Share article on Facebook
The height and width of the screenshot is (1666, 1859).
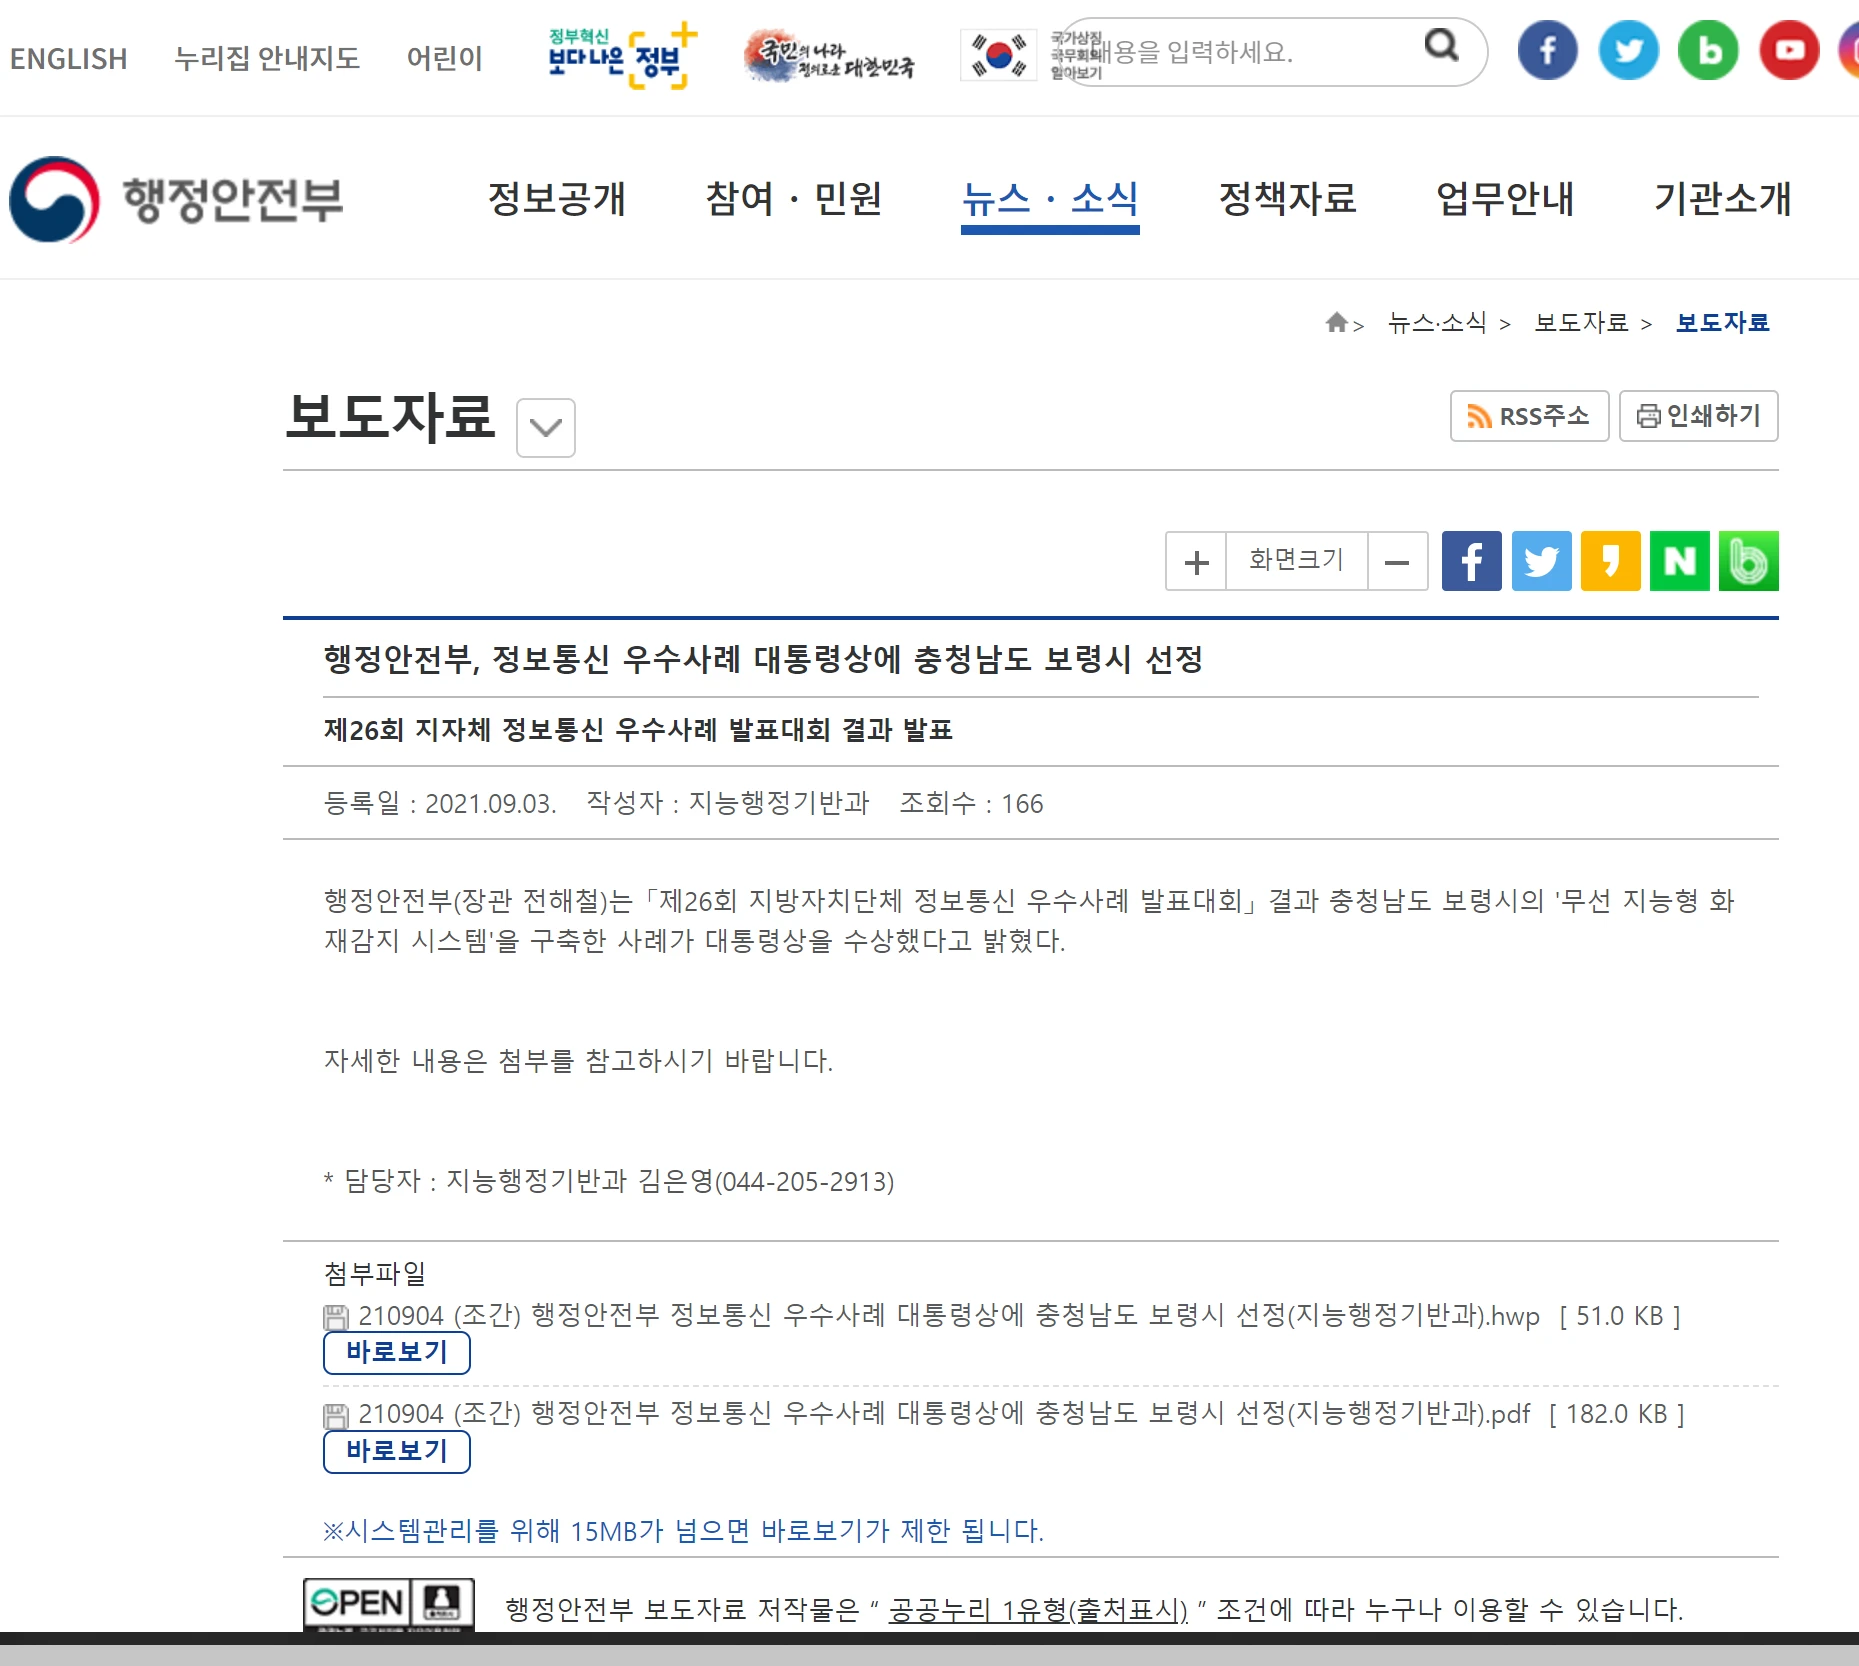click(x=1471, y=561)
